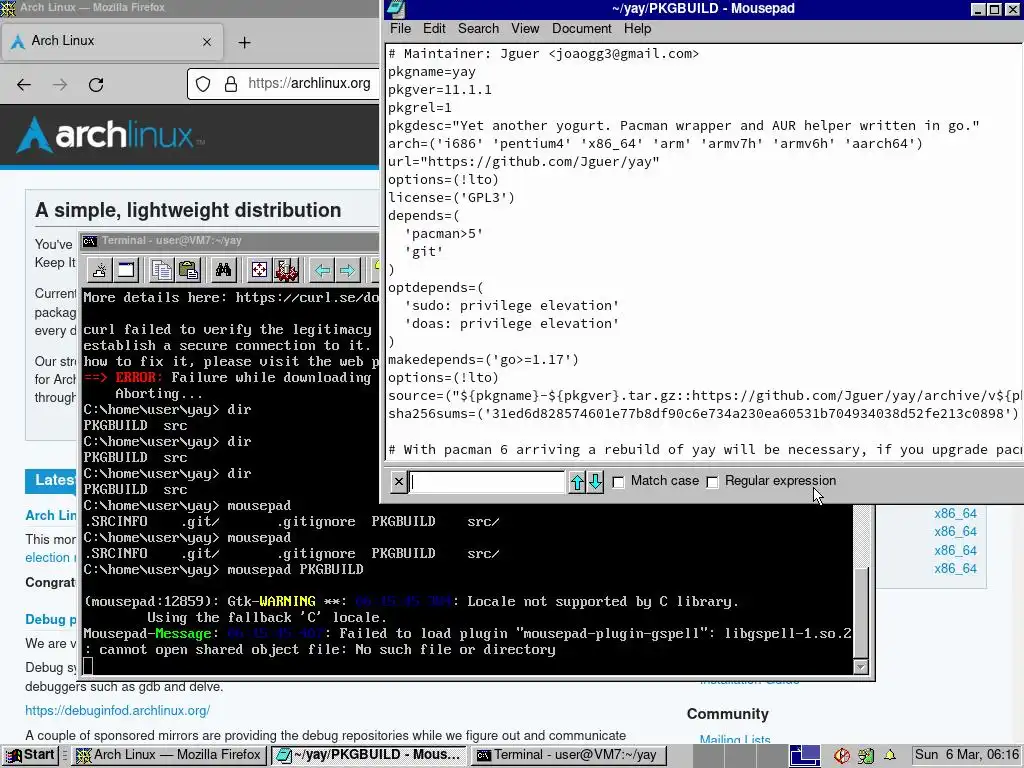Click the 'mousepad PKGBUILD' command line in Terminal

tap(223, 569)
